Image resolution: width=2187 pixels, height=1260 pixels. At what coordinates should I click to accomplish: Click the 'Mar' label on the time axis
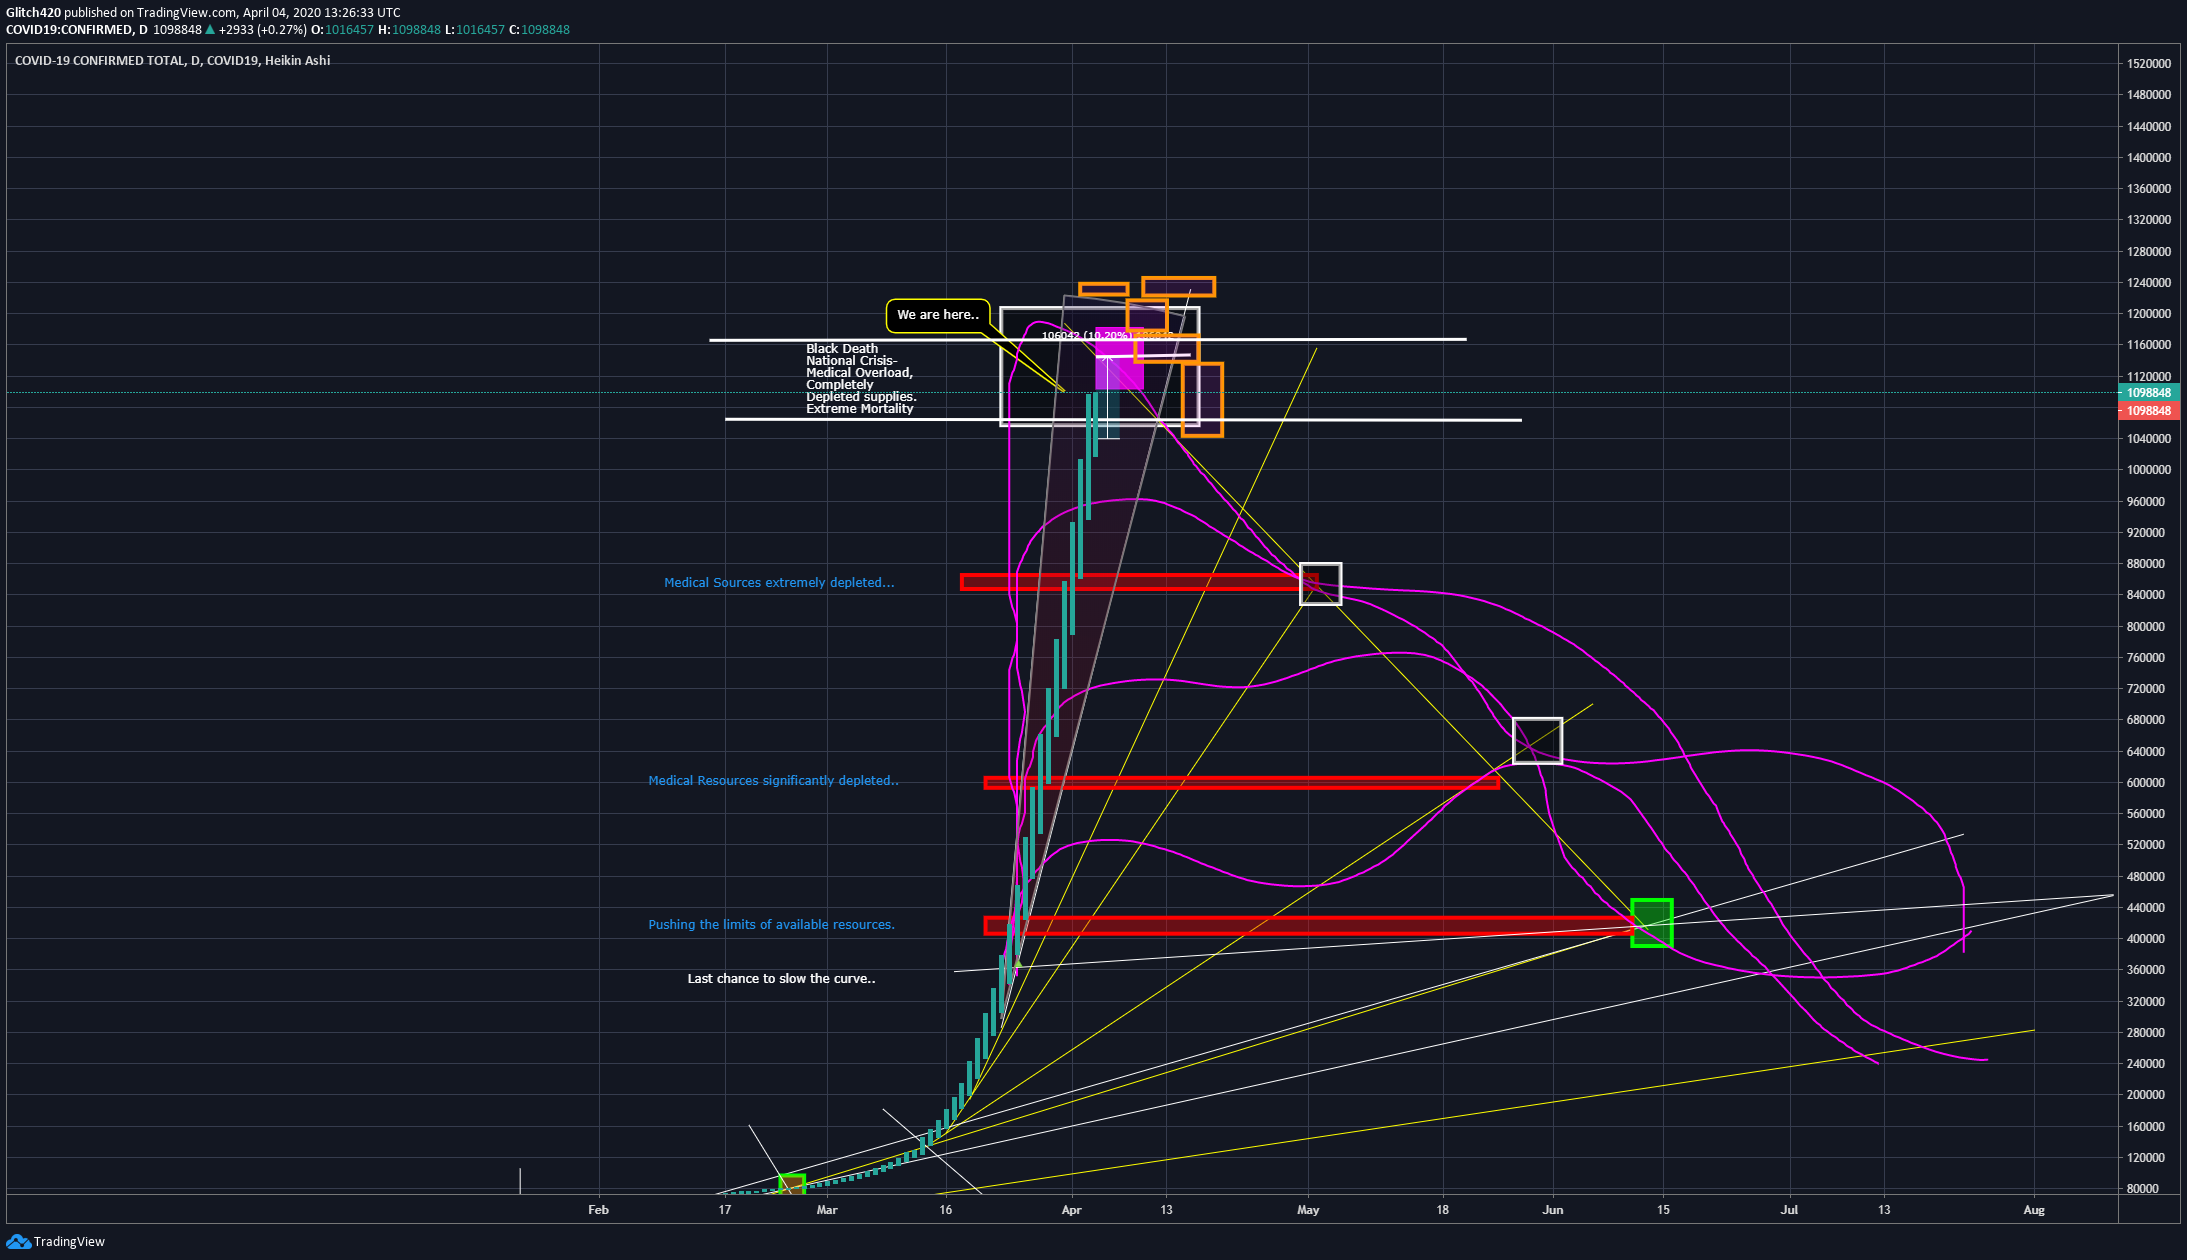pyautogui.click(x=827, y=1210)
